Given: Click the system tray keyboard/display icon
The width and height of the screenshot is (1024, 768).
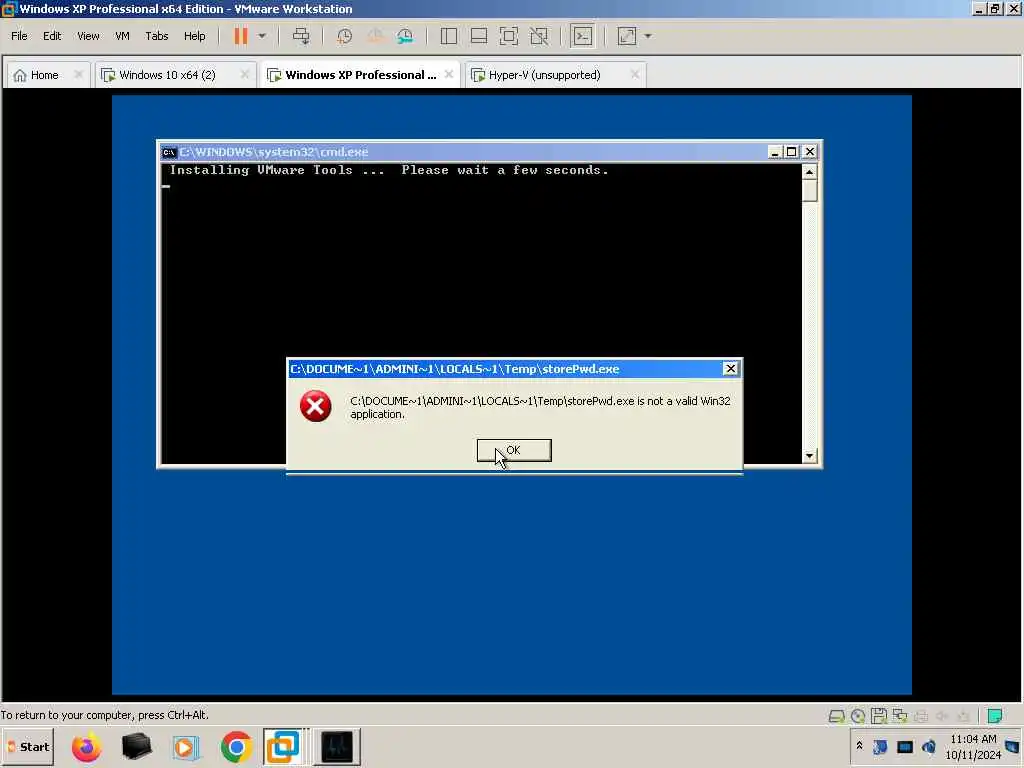Looking at the screenshot, I should click(x=905, y=747).
